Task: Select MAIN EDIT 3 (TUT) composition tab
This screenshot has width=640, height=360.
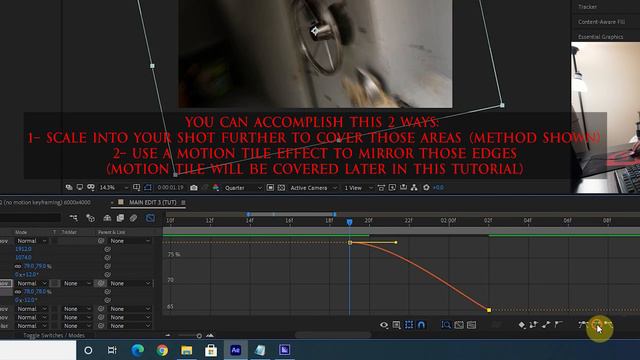Action: click(x=152, y=202)
